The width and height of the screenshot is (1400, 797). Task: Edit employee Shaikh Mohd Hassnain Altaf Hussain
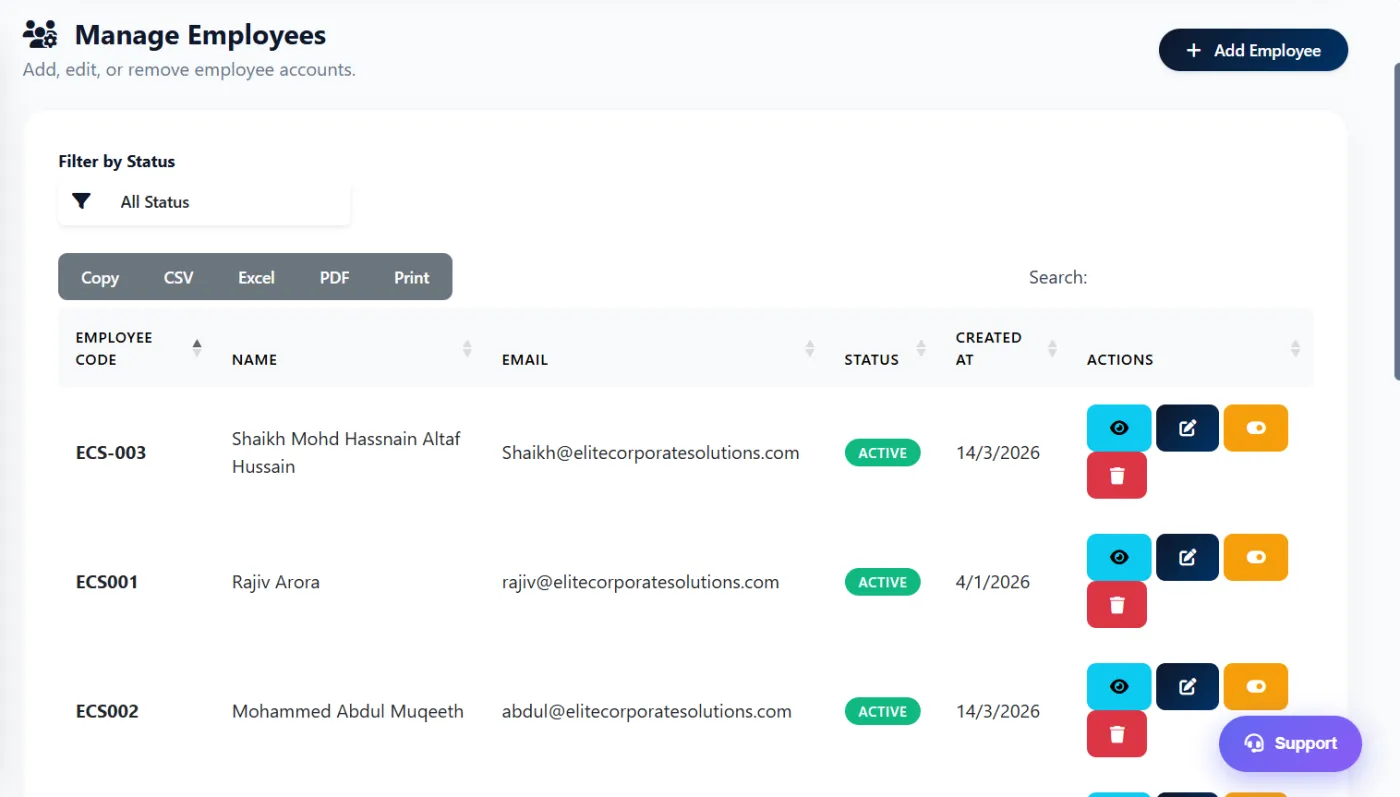tap(1187, 428)
